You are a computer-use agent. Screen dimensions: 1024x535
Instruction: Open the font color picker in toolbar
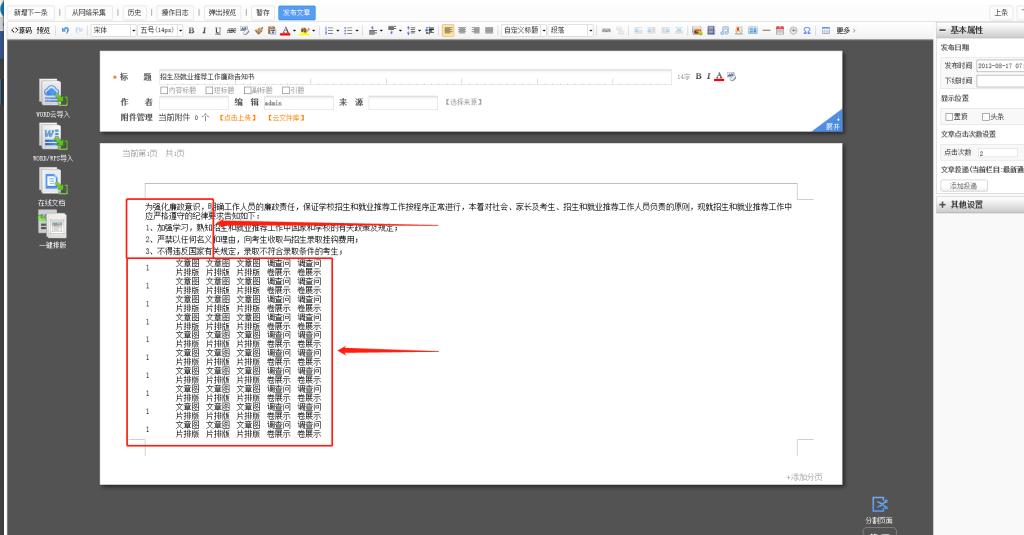coord(286,31)
